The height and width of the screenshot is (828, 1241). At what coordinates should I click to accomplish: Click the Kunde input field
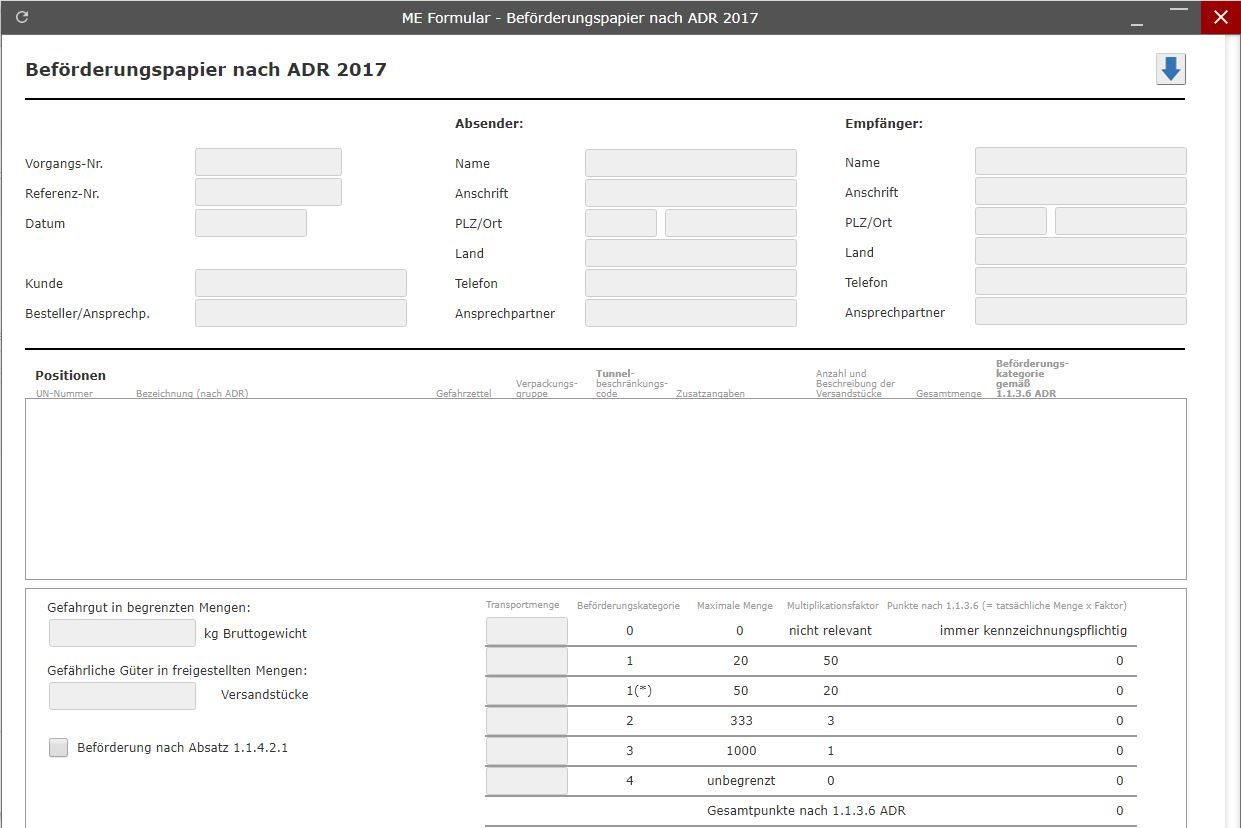(x=300, y=283)
